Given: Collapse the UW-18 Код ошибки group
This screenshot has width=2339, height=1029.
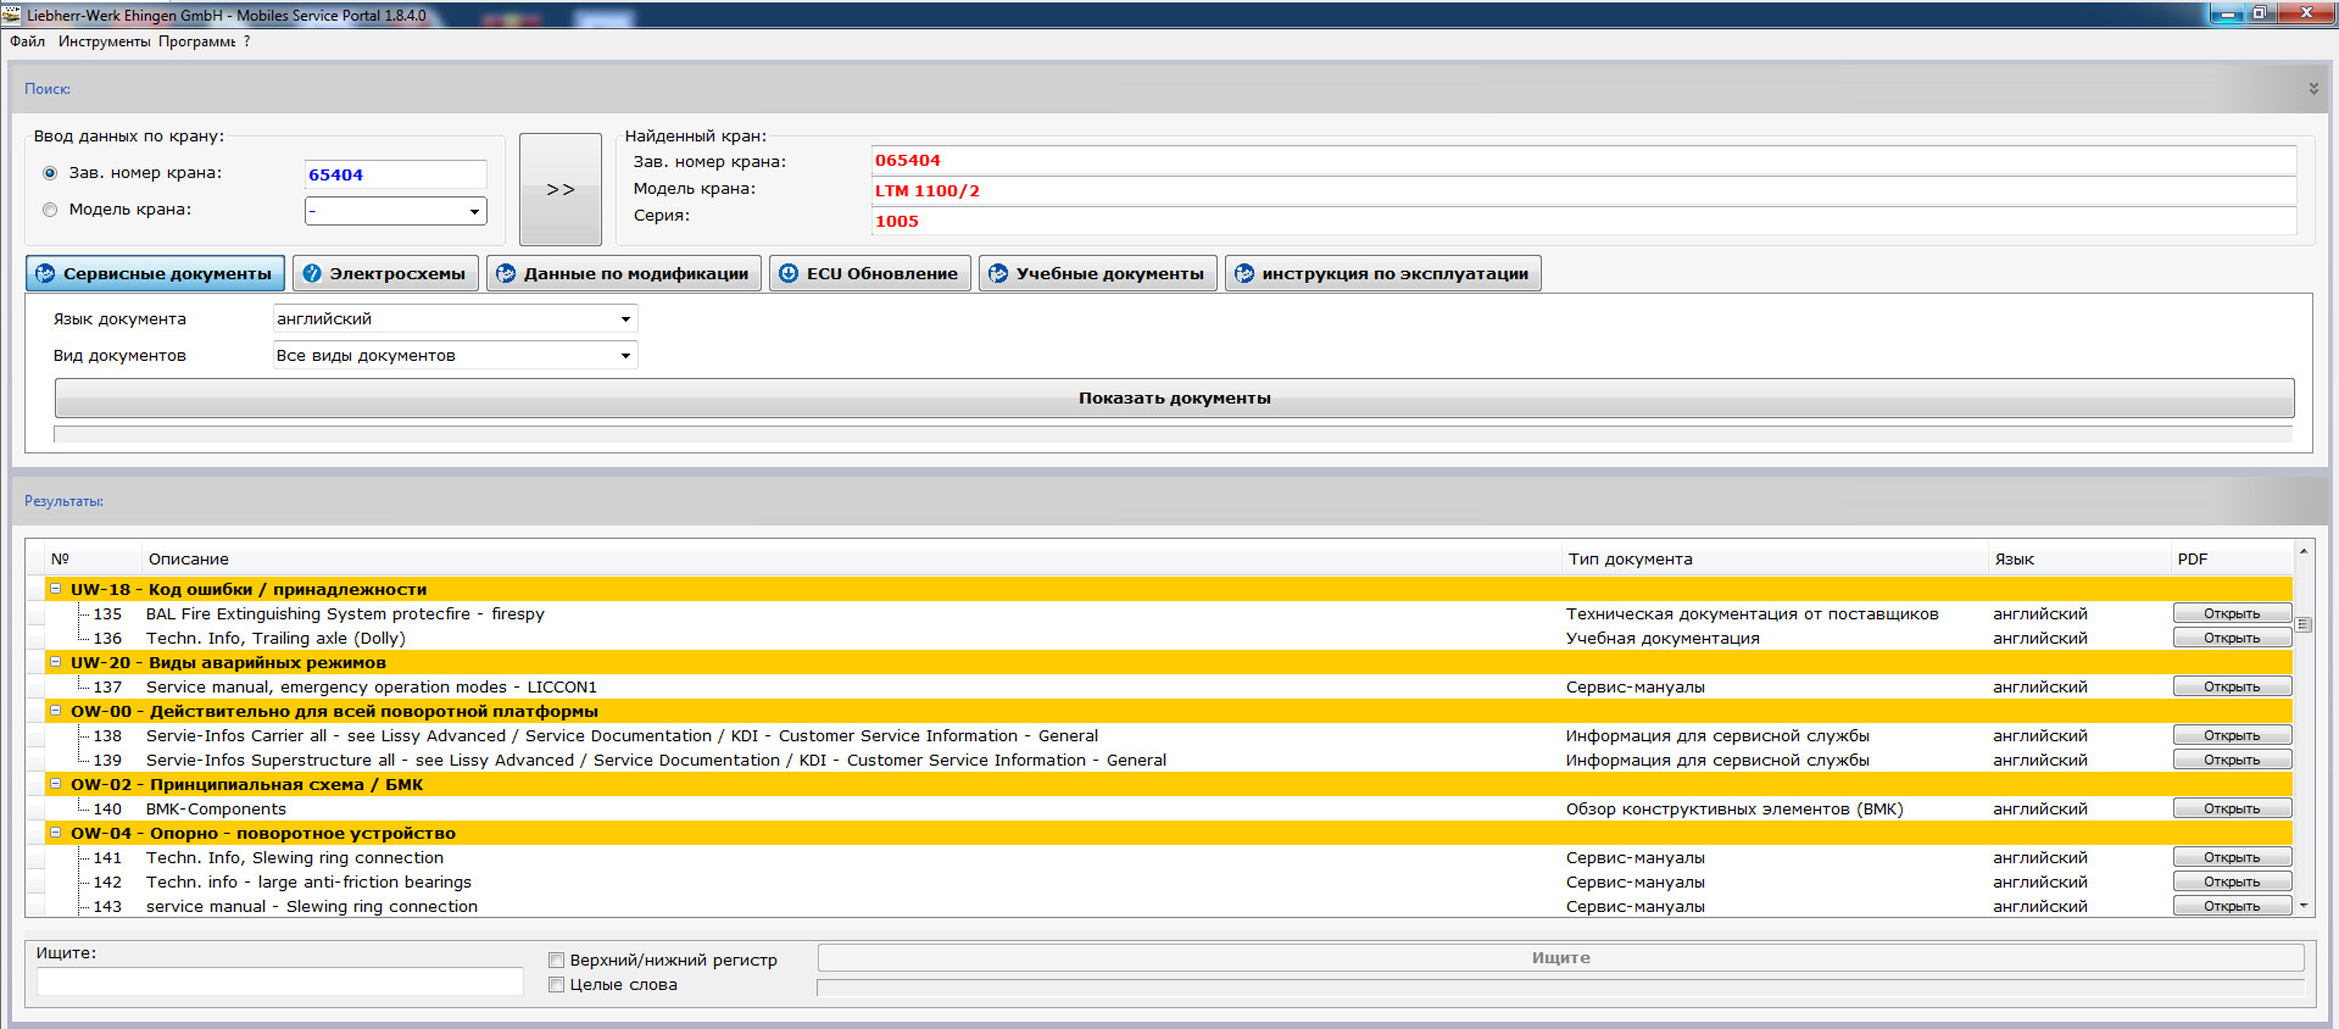Looking at the screenshot, I should click(56, 589).
